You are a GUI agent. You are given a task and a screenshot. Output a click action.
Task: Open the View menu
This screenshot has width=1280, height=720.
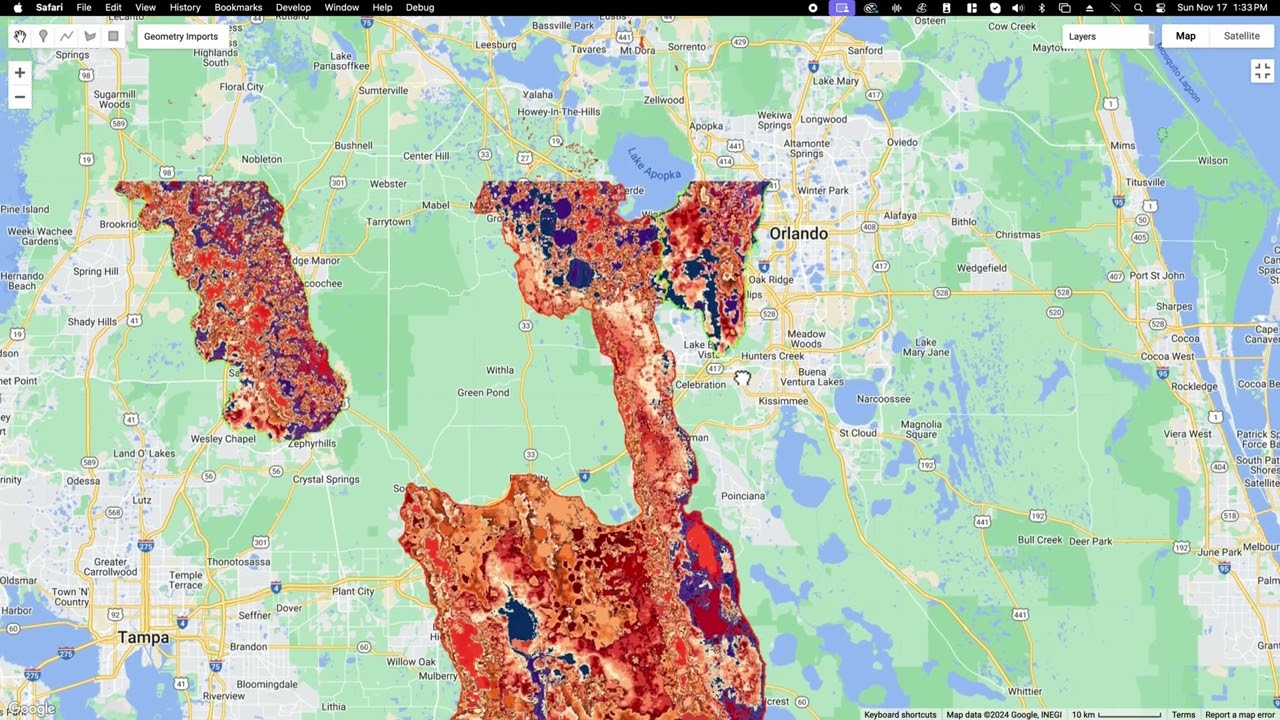tap(145, 7)
